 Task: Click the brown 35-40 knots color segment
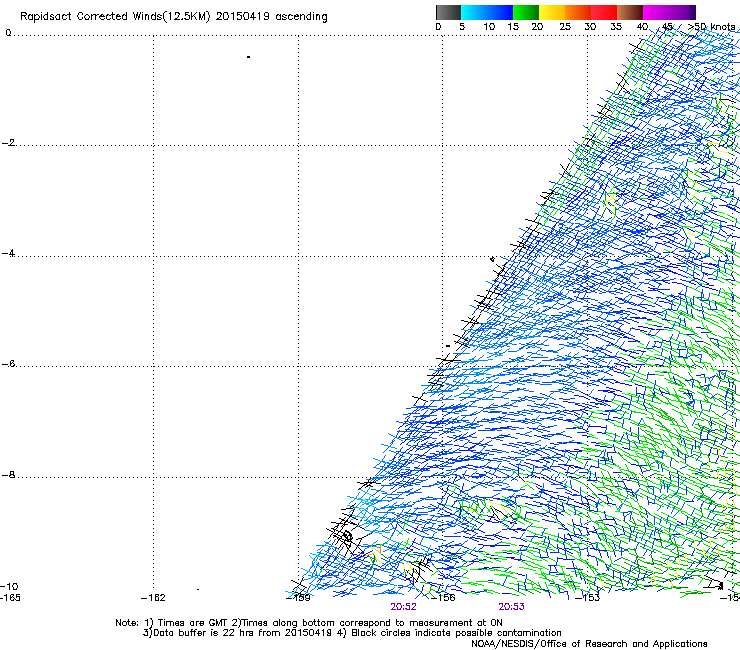pyautogui.click(x=630, y=12)
